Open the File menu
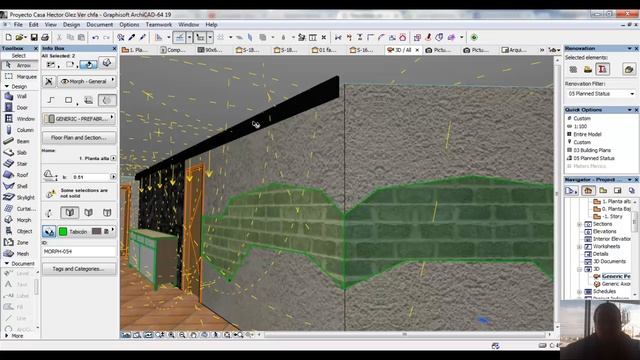 (x=18, y=24)
